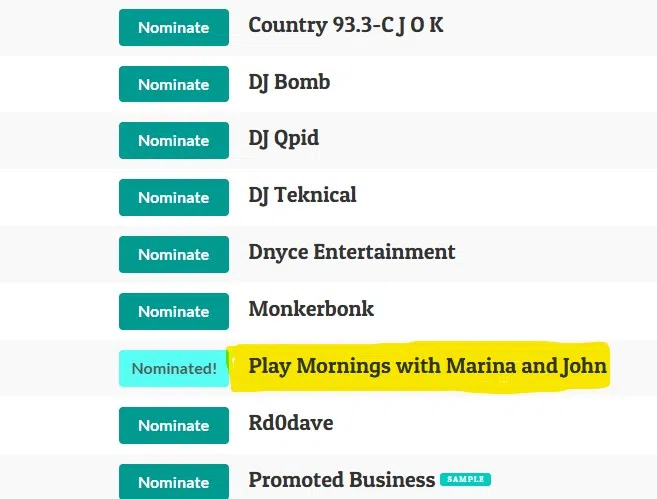Image resolution: width=657 pixels, height=499 pixels.
Task: Hit the Nominate button for DJ Teknical
Action: [x=173, y=198]
